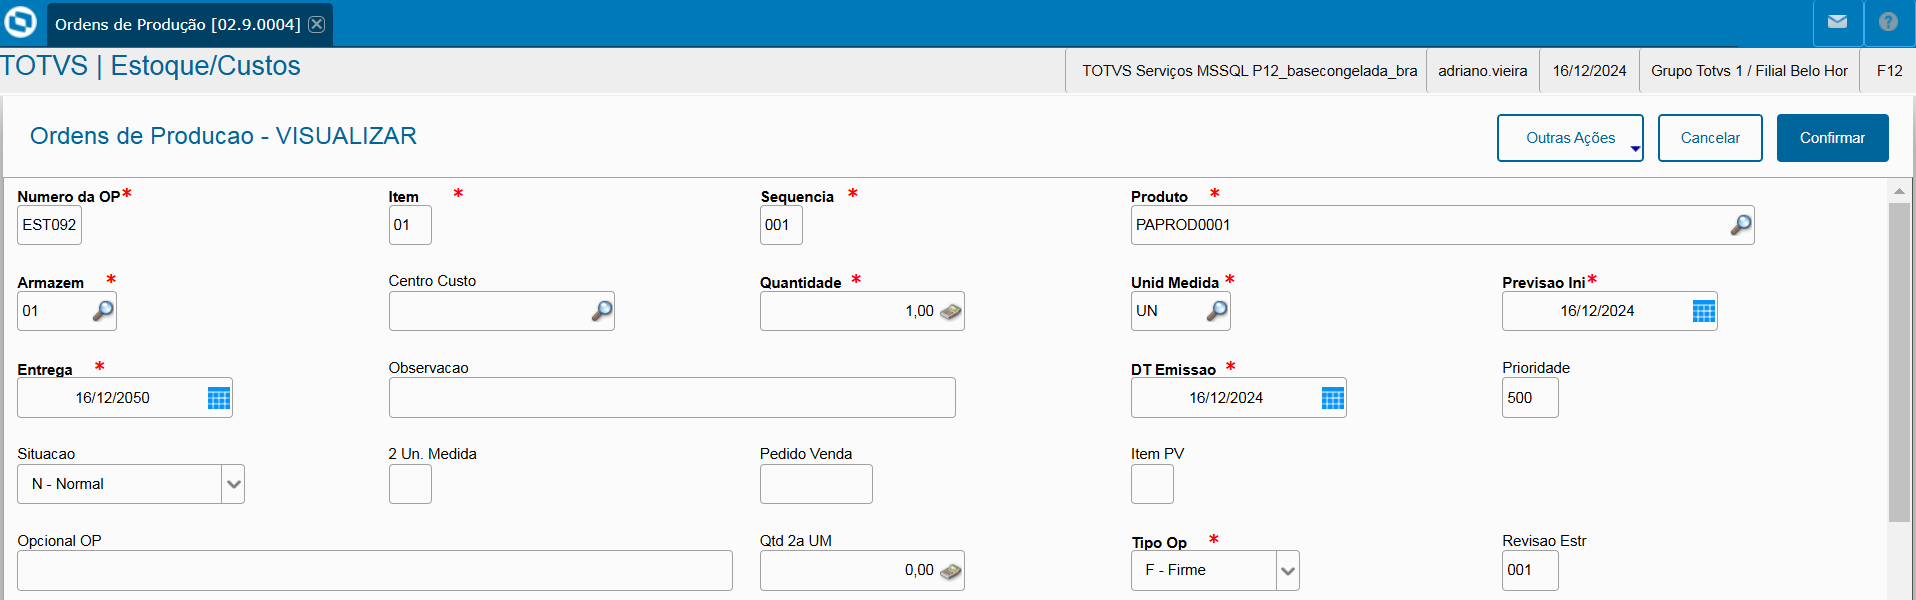Click the Qtd 2a UM calculator icon
Image resolution: width=1916 pixels, height=600 pixels.
pos(950,571)
